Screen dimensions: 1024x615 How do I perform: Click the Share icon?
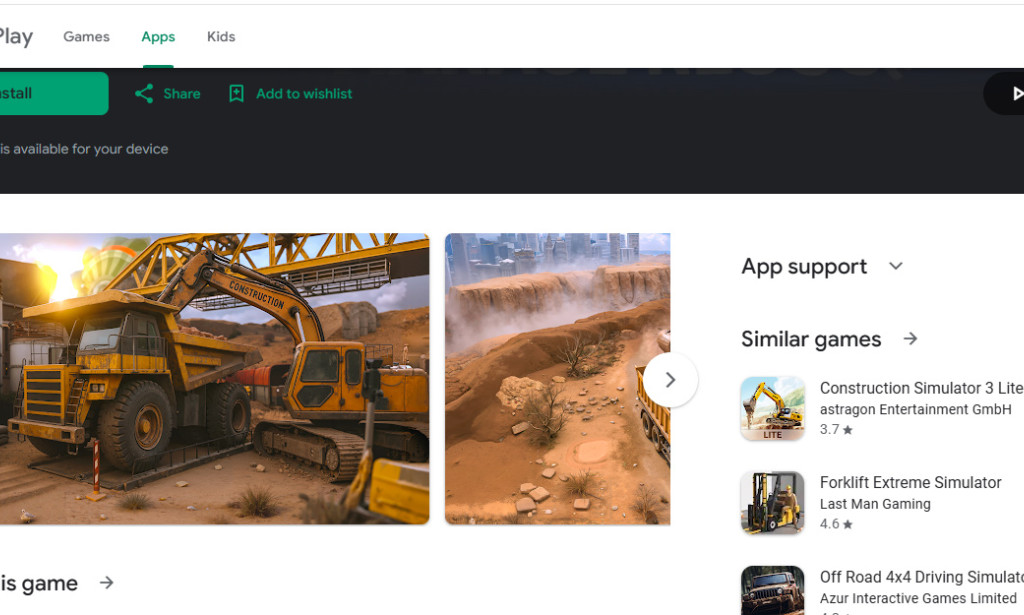144,94
